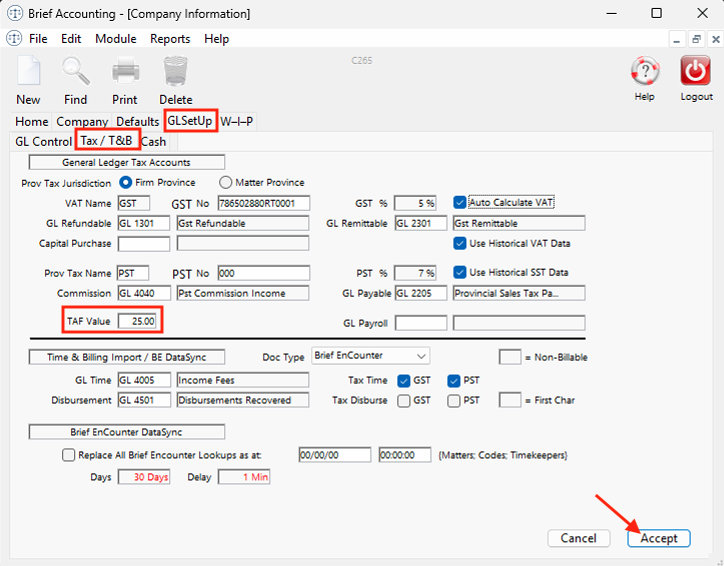Switch to the W-I-P tab
The width and height of the screenshot is (724, 566).
[236, 121]
